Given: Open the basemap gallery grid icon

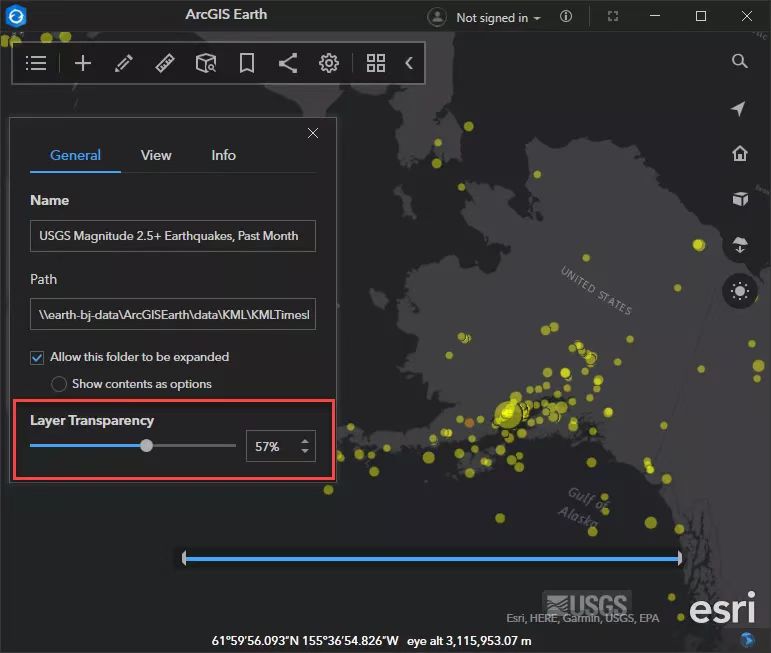Looking at the screenshot, I should (x=376, y=63).
